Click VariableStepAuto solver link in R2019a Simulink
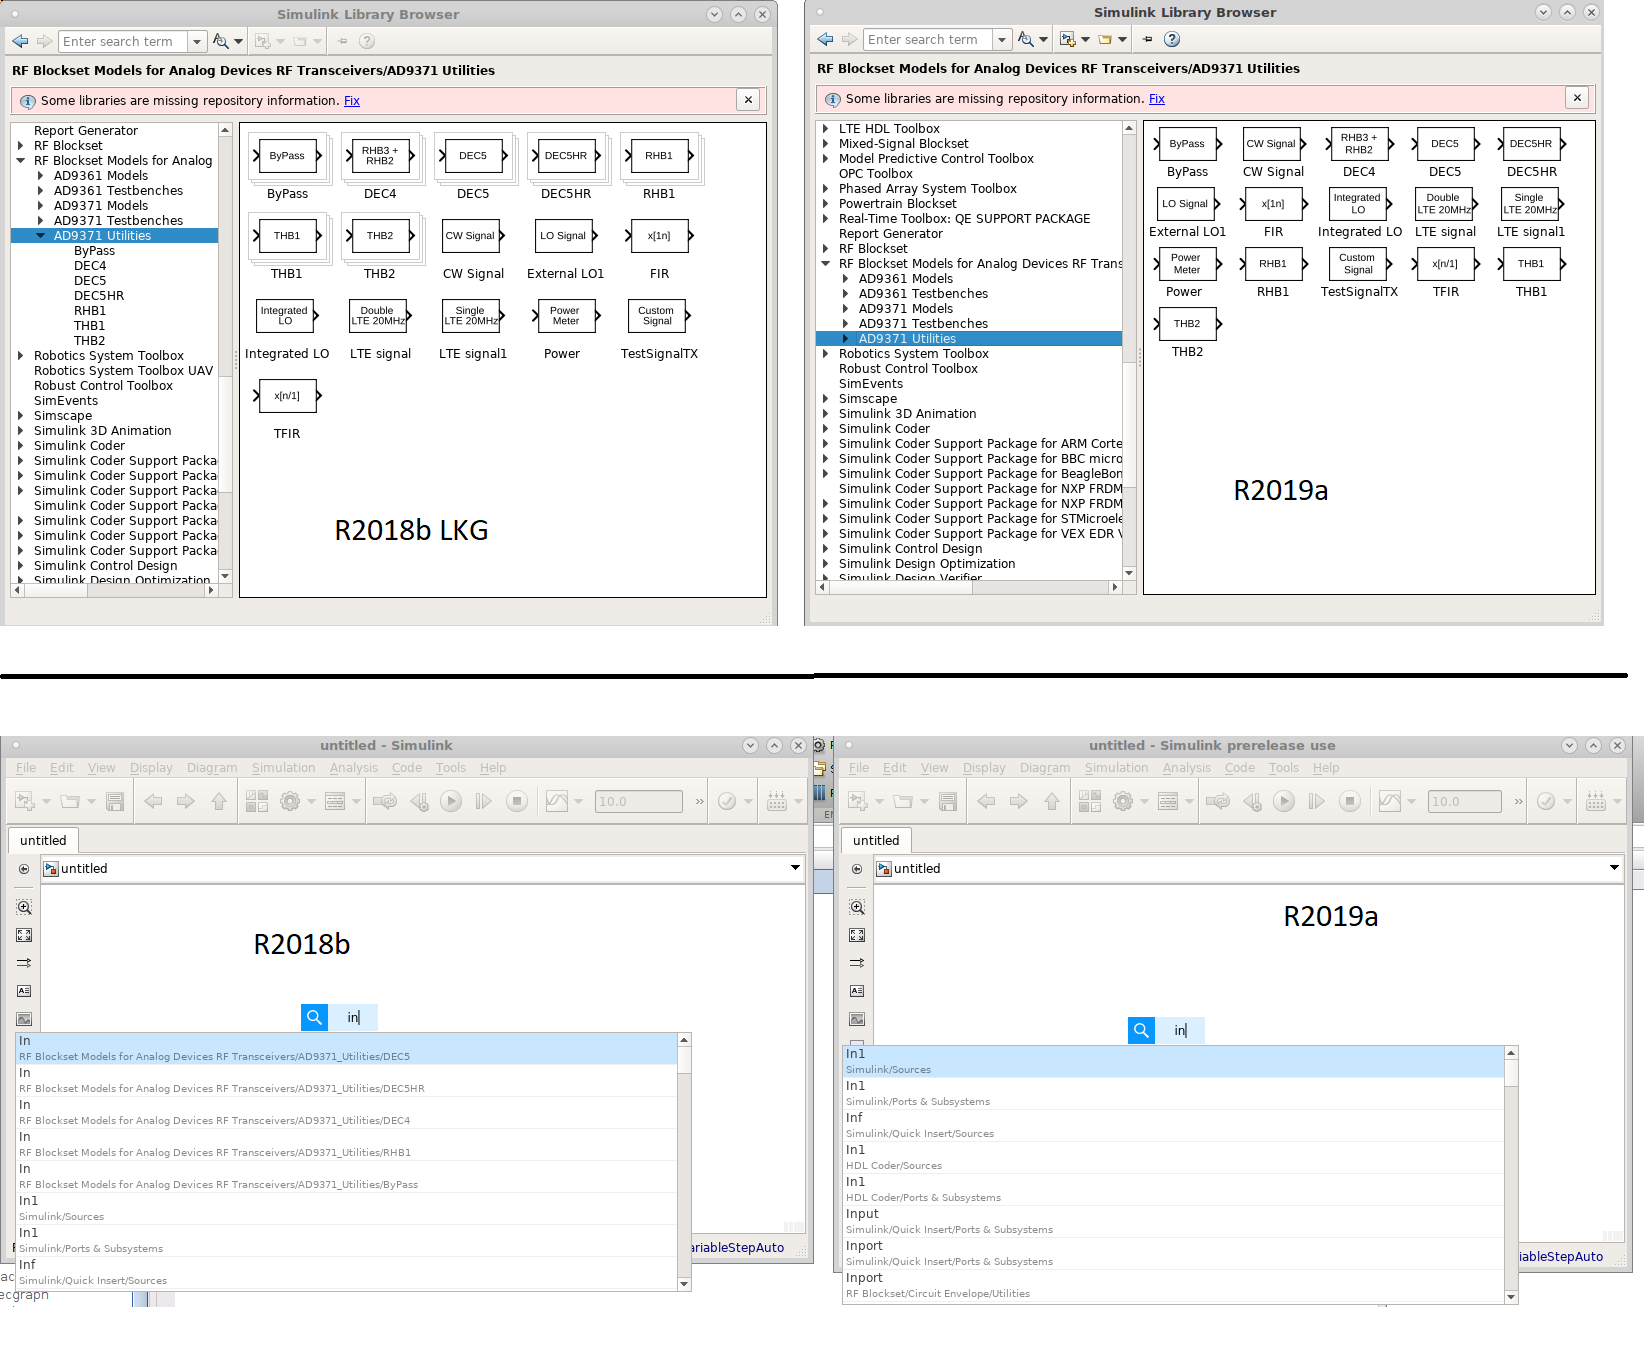Image resolution: width=1644 pixels, height=1372 pixels. [1560, 1257]
